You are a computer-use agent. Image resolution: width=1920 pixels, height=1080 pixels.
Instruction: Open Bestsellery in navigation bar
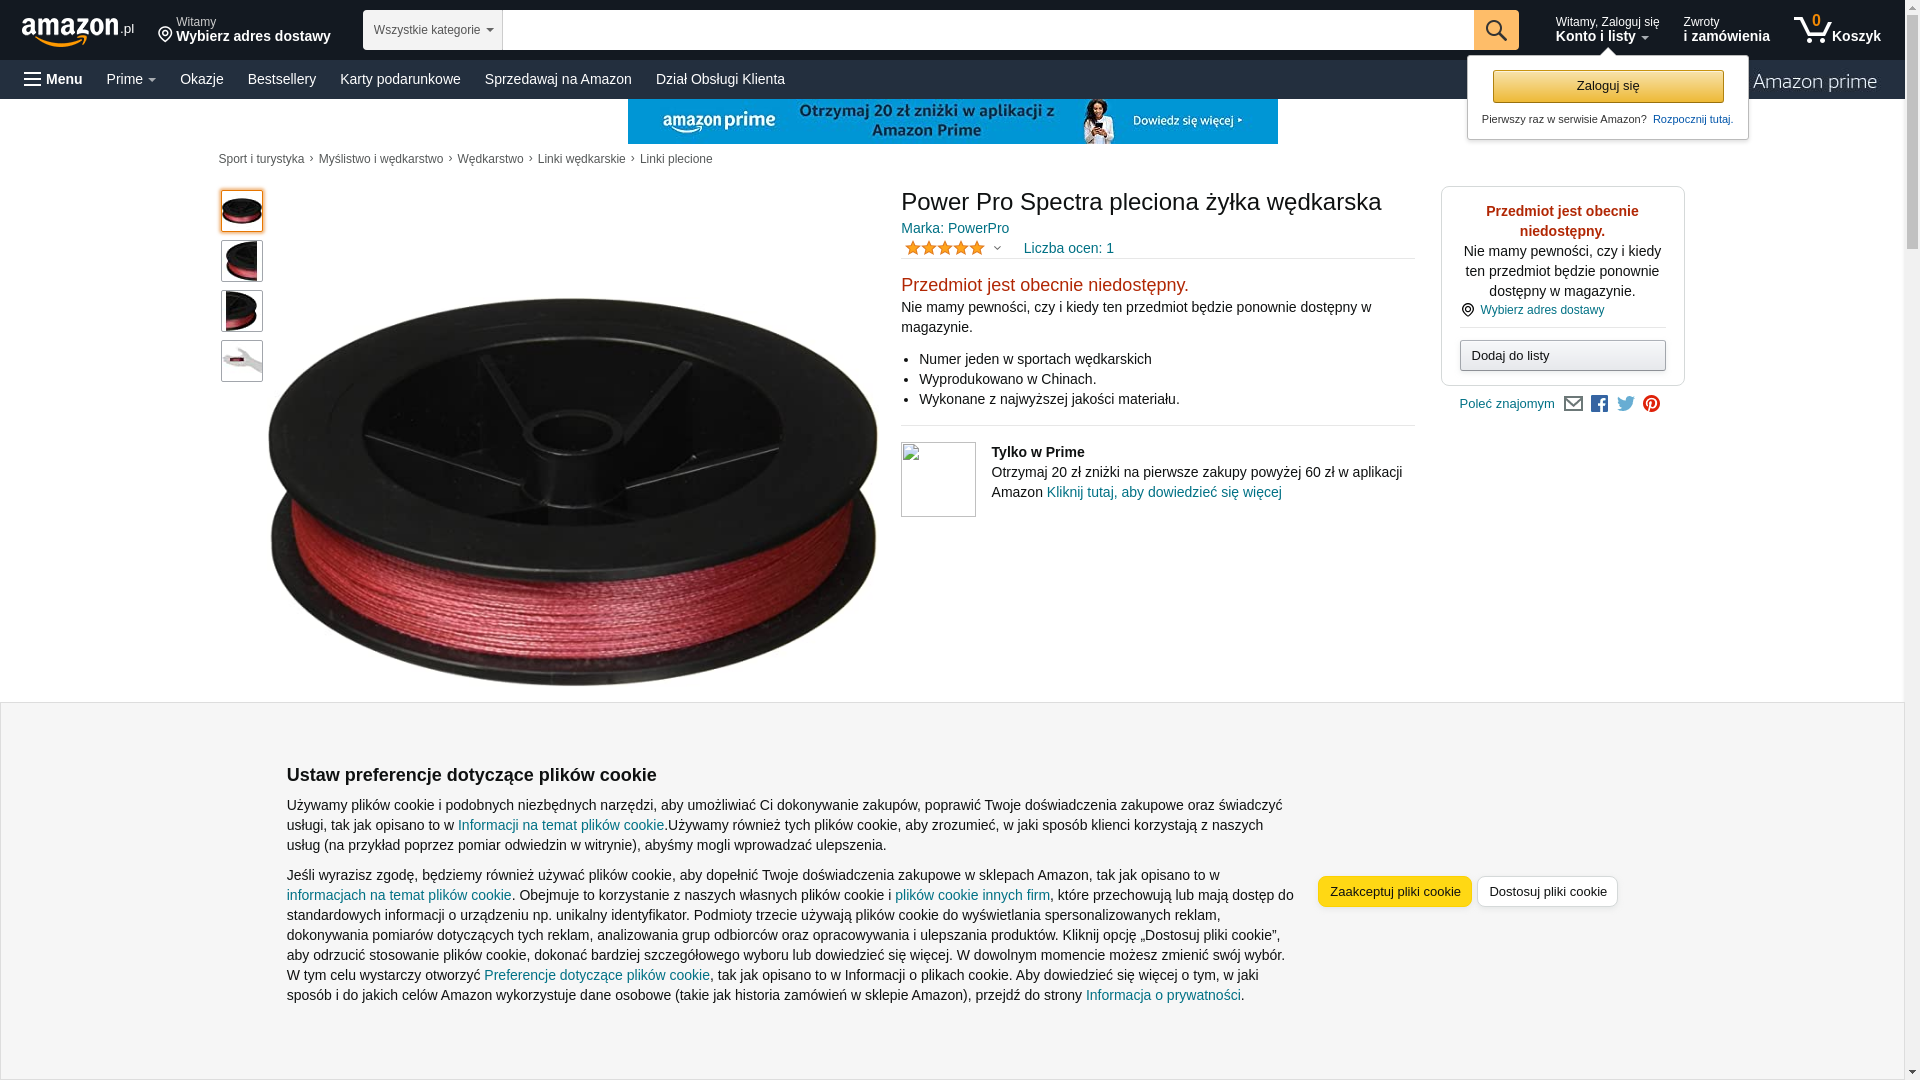tap(282, 79)
